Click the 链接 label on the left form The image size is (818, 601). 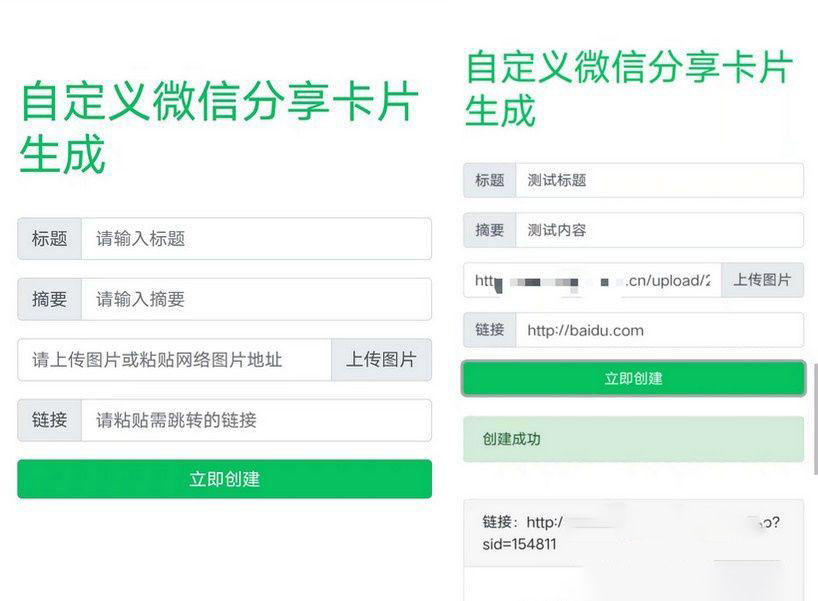tap(49, 421)
